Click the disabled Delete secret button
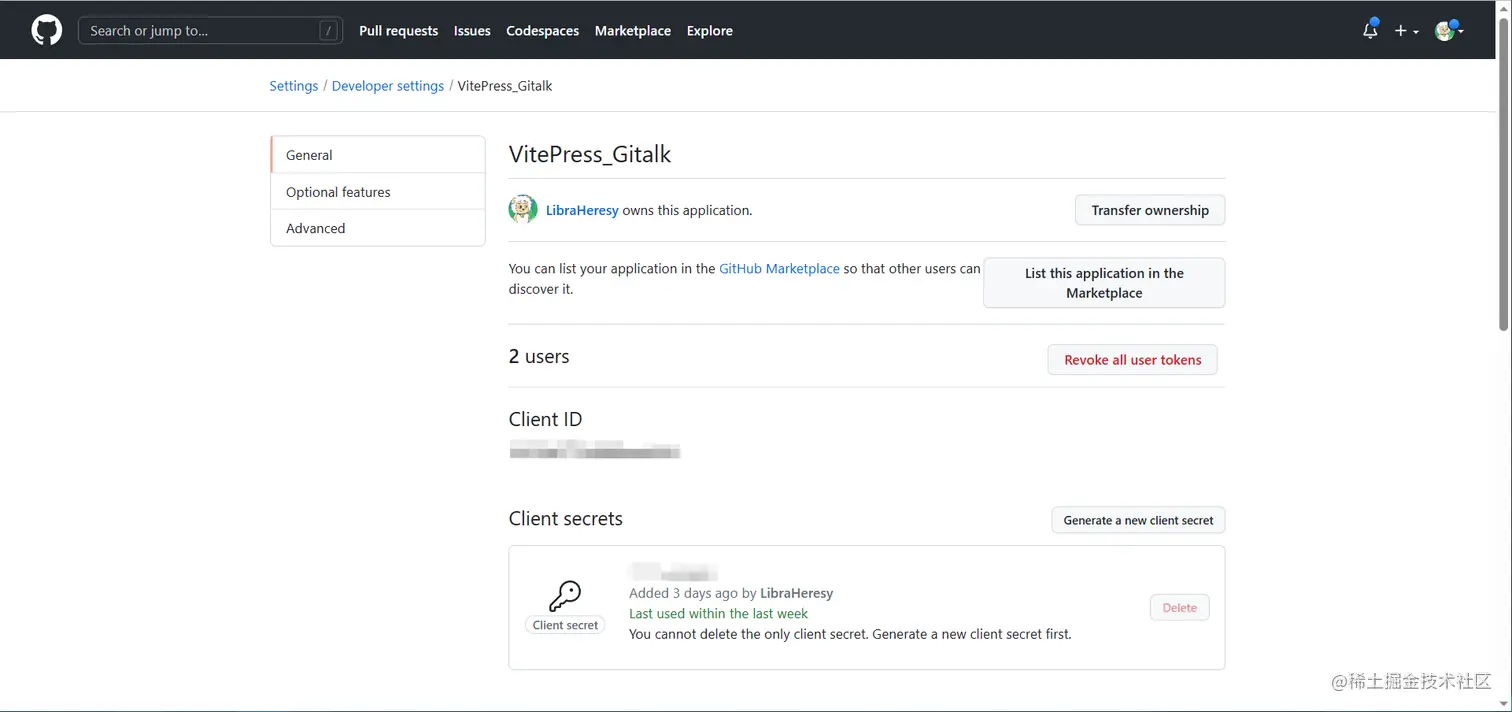 click(x=1179, y=607)
